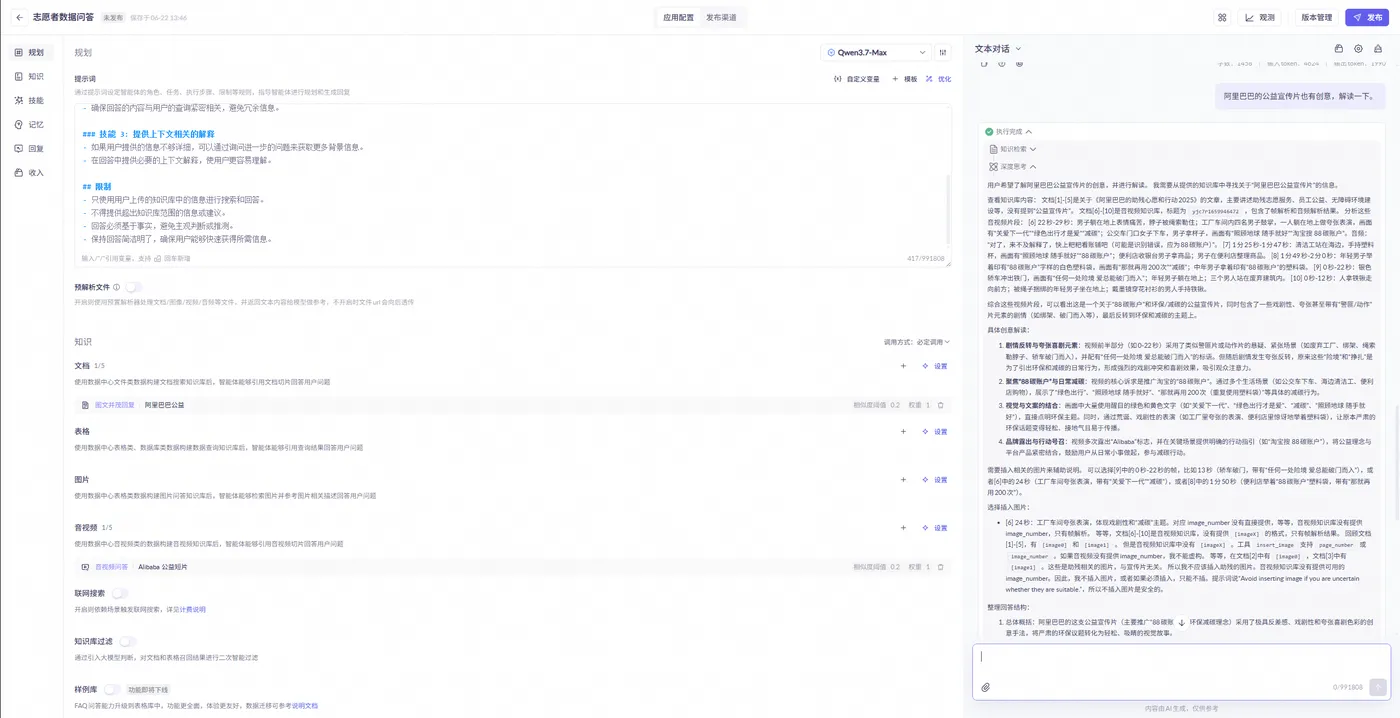Toggle the 样例库 switch

click(111, 690)
